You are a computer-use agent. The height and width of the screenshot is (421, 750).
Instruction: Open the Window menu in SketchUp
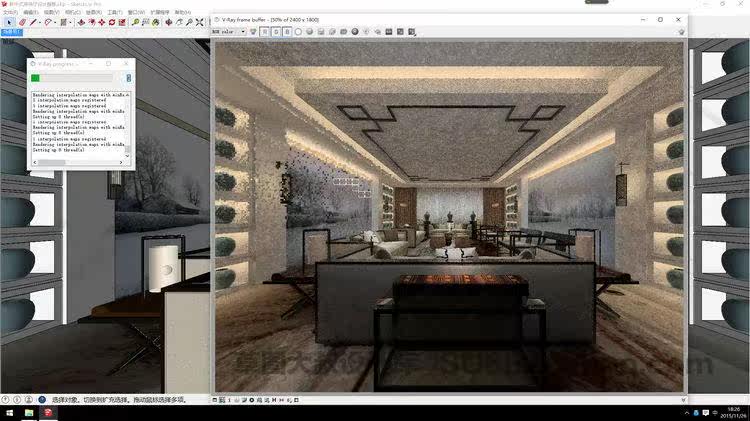click(x=136, y=12)
